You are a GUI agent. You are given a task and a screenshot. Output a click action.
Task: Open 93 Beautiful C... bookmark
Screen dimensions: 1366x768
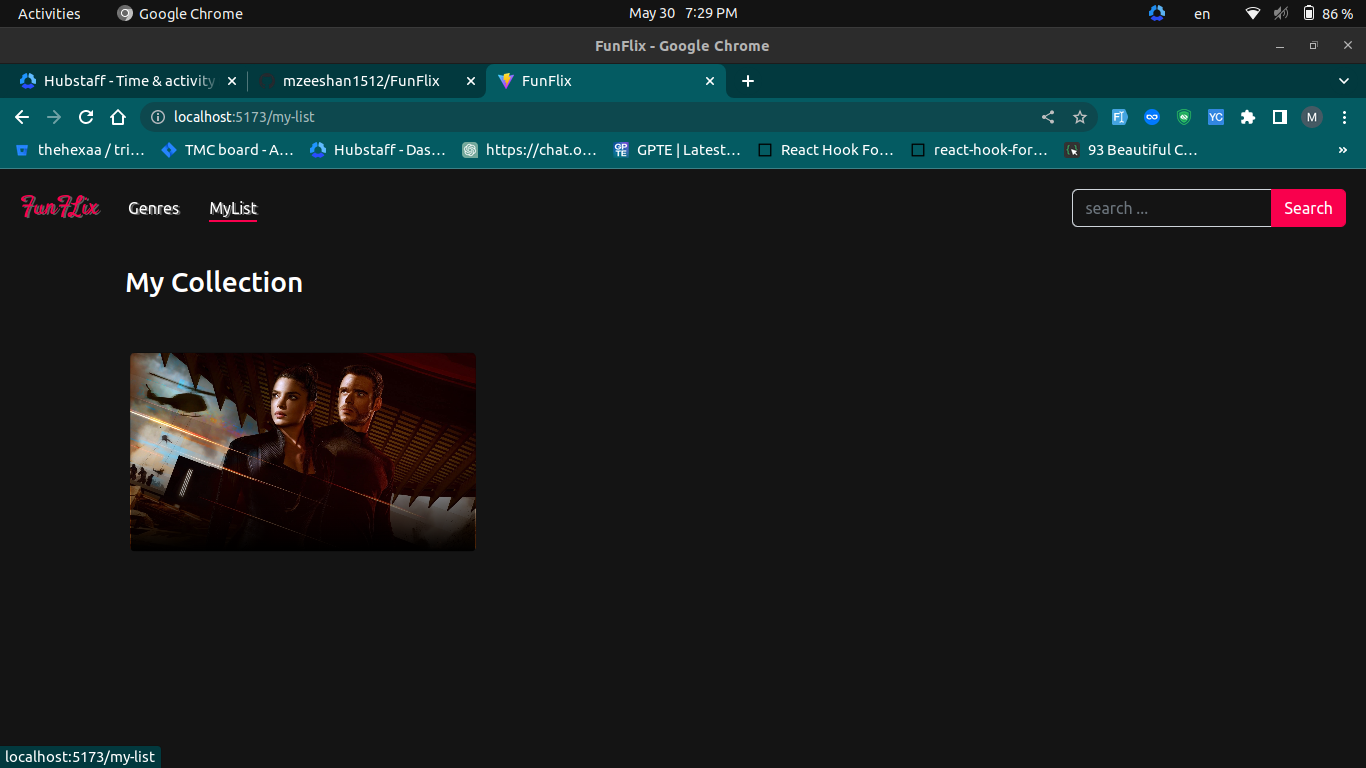click(x=1131, y=150)
